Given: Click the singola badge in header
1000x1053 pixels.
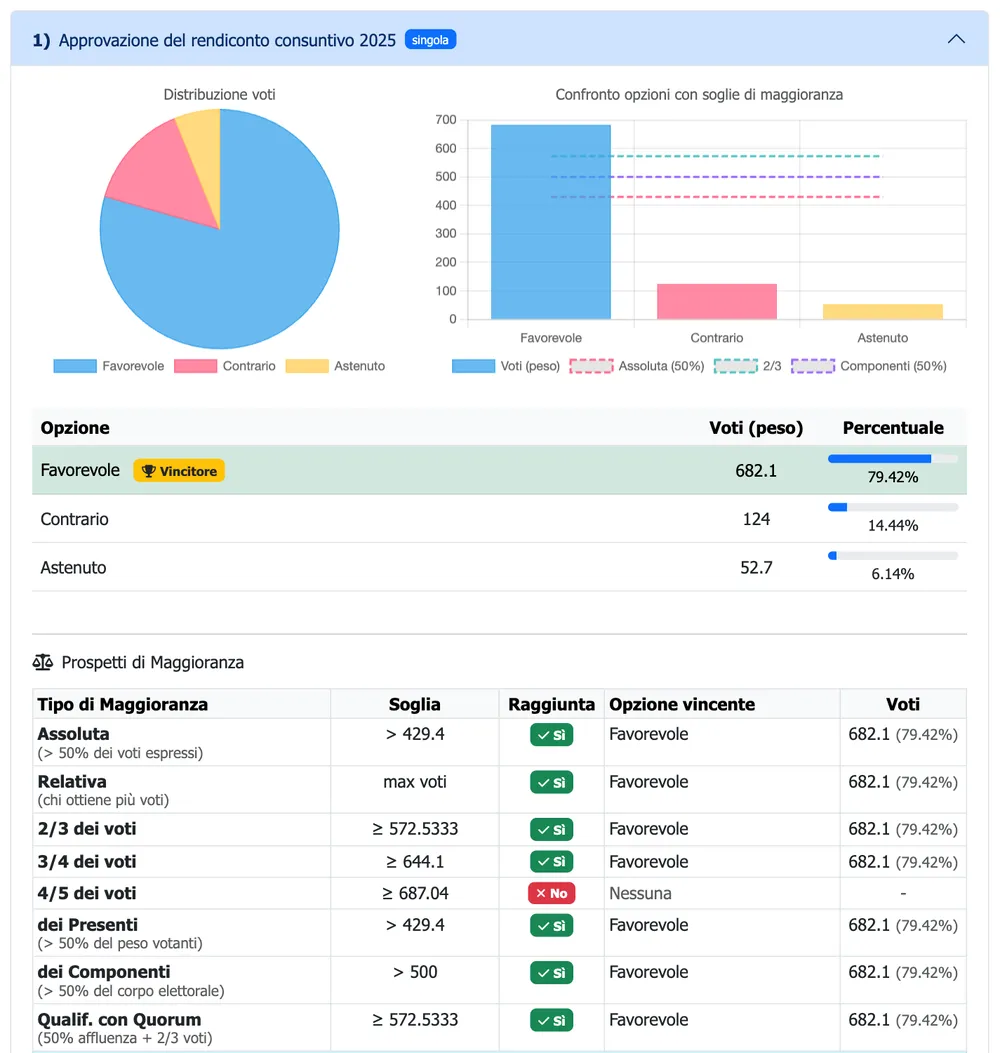Looking at the screenshot, I should 430,40.
